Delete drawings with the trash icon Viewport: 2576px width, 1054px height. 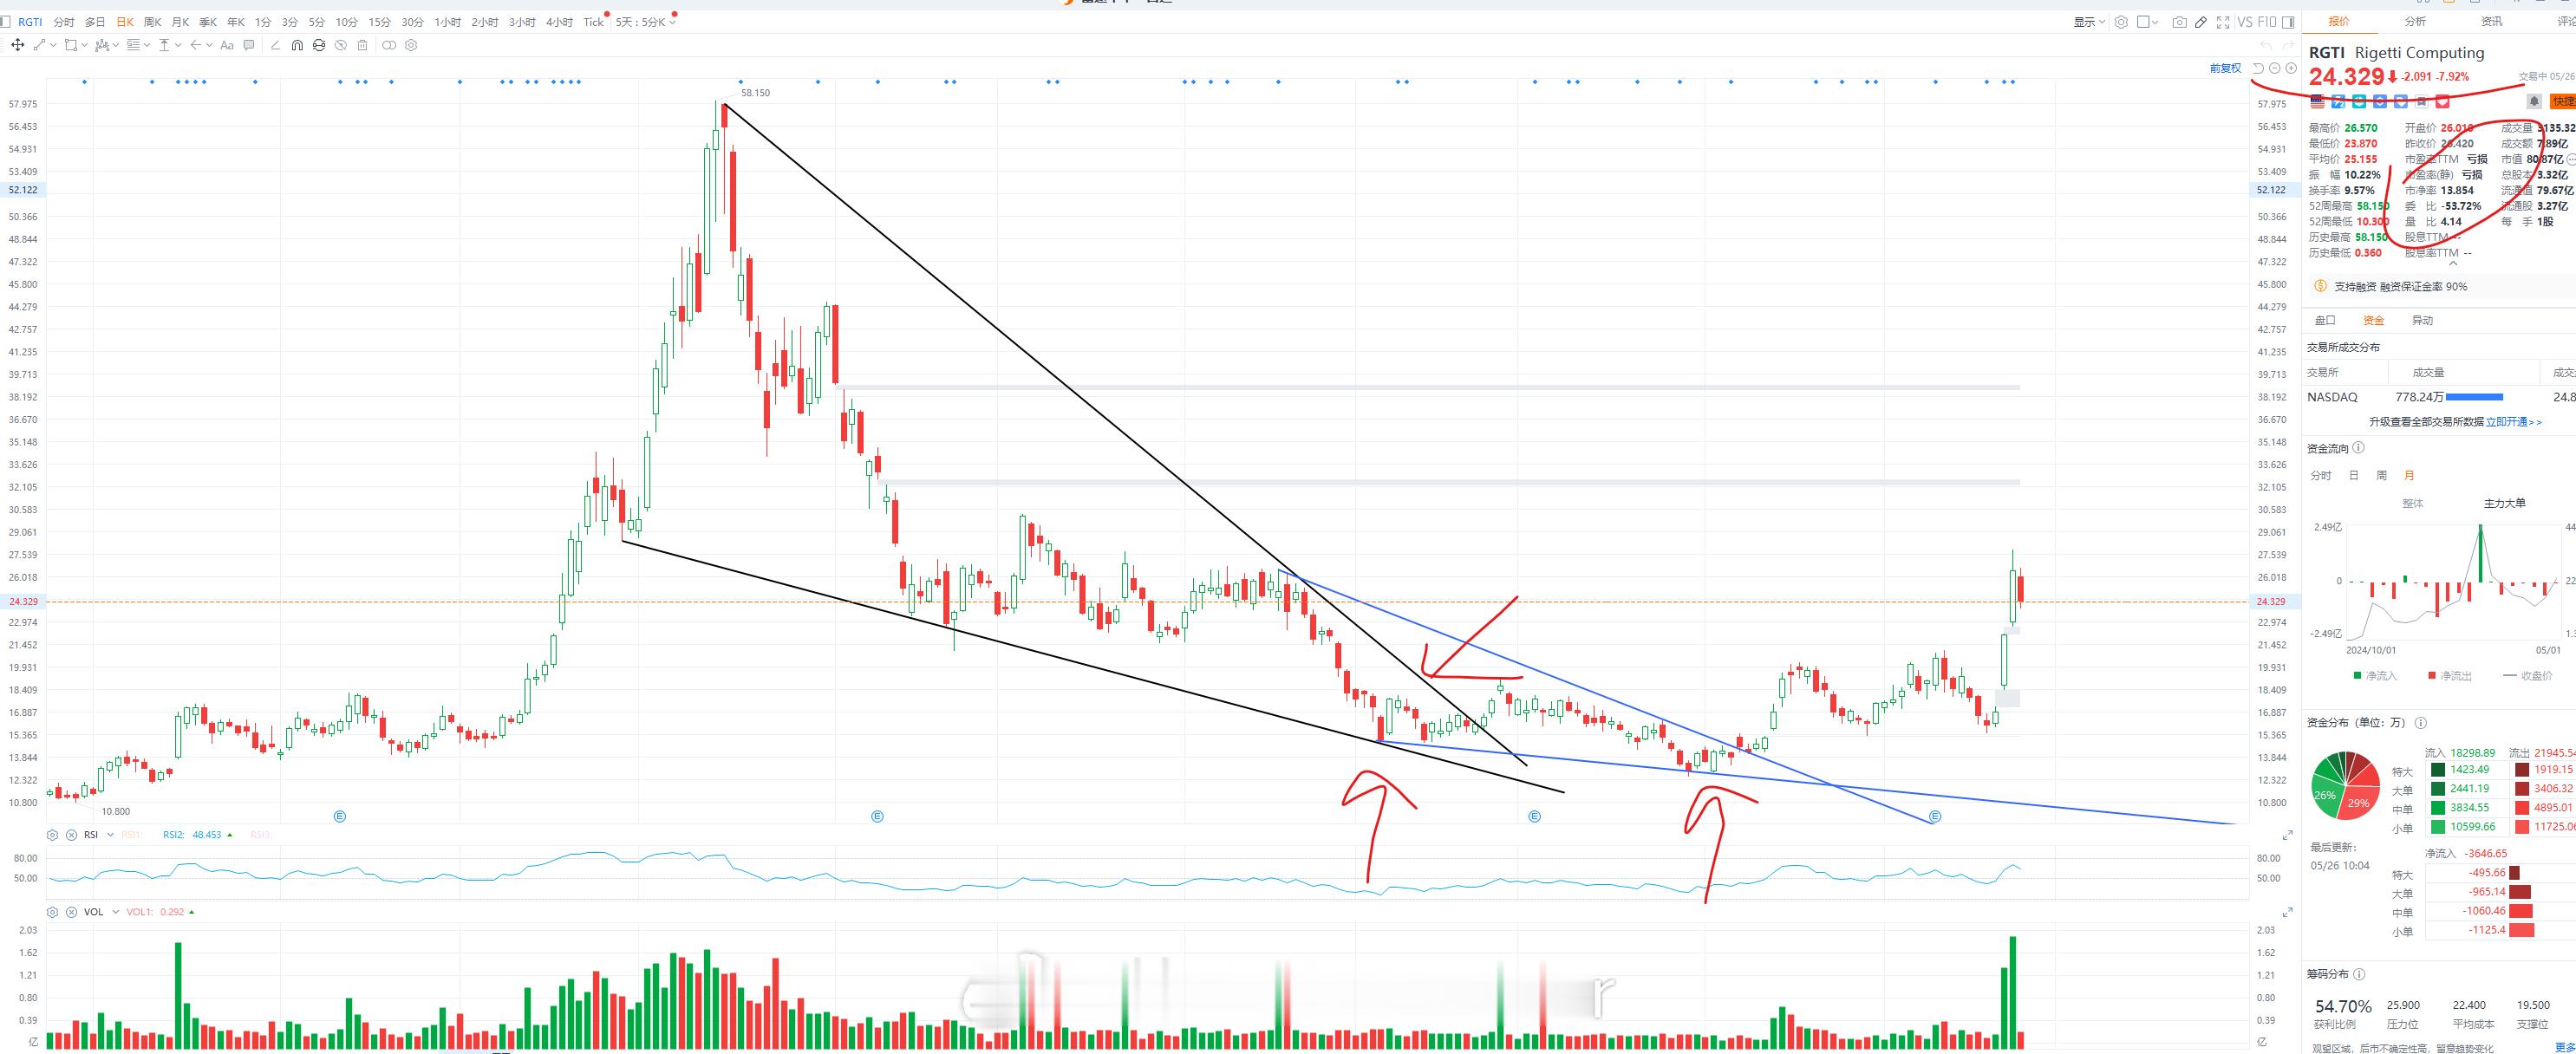pyautogui.click(x=363, y=45)
